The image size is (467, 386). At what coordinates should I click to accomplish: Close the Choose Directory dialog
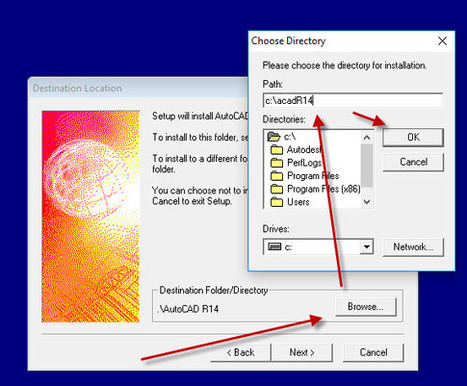(x=442, y=41)
